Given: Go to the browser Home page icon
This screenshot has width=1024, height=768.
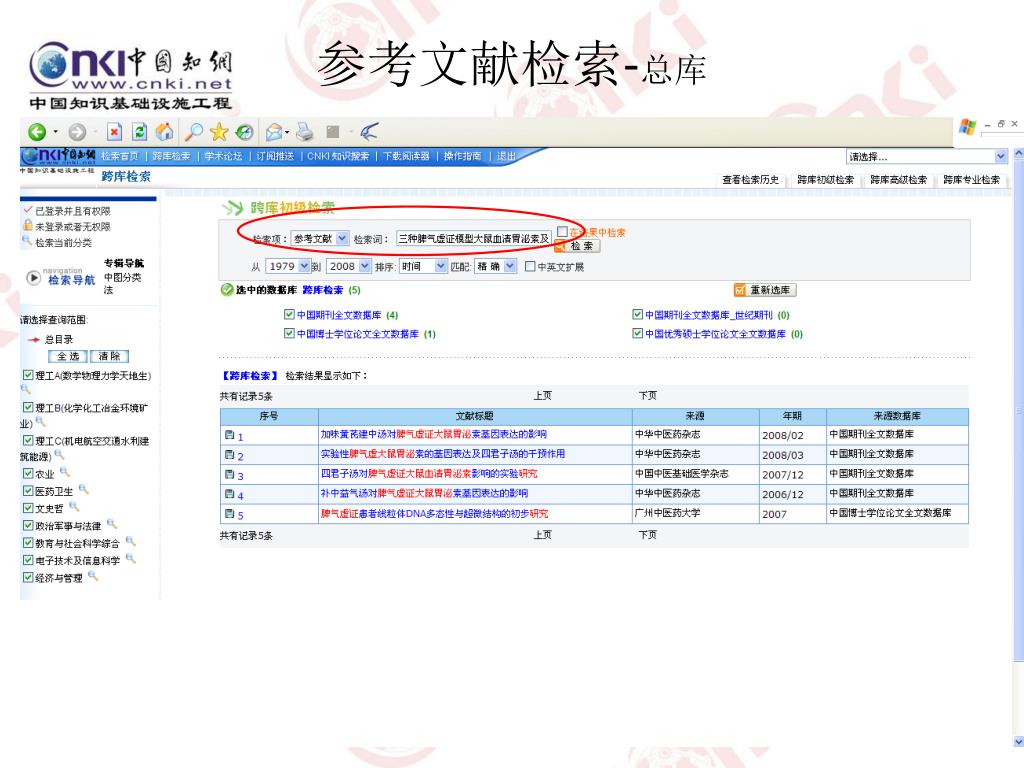Looking at the screenshot, I should tap(165, 132).
